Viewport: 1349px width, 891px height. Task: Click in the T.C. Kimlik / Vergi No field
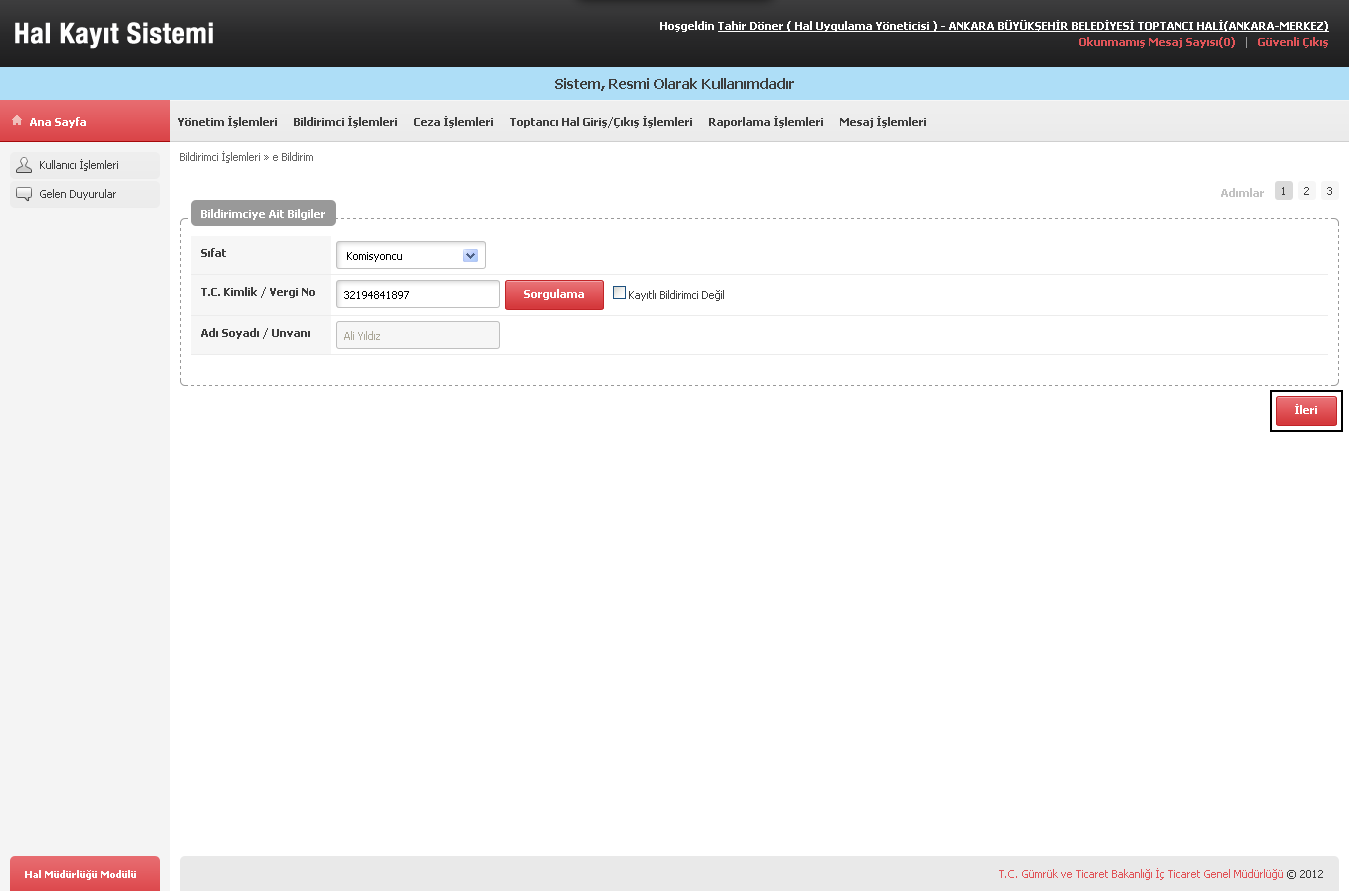click(418, 295)
